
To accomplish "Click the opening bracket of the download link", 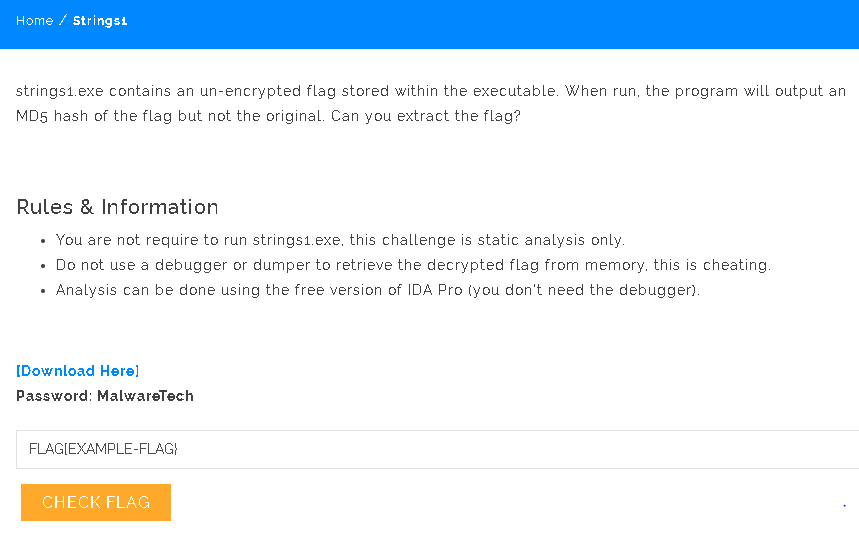I will tap(18, 371).
